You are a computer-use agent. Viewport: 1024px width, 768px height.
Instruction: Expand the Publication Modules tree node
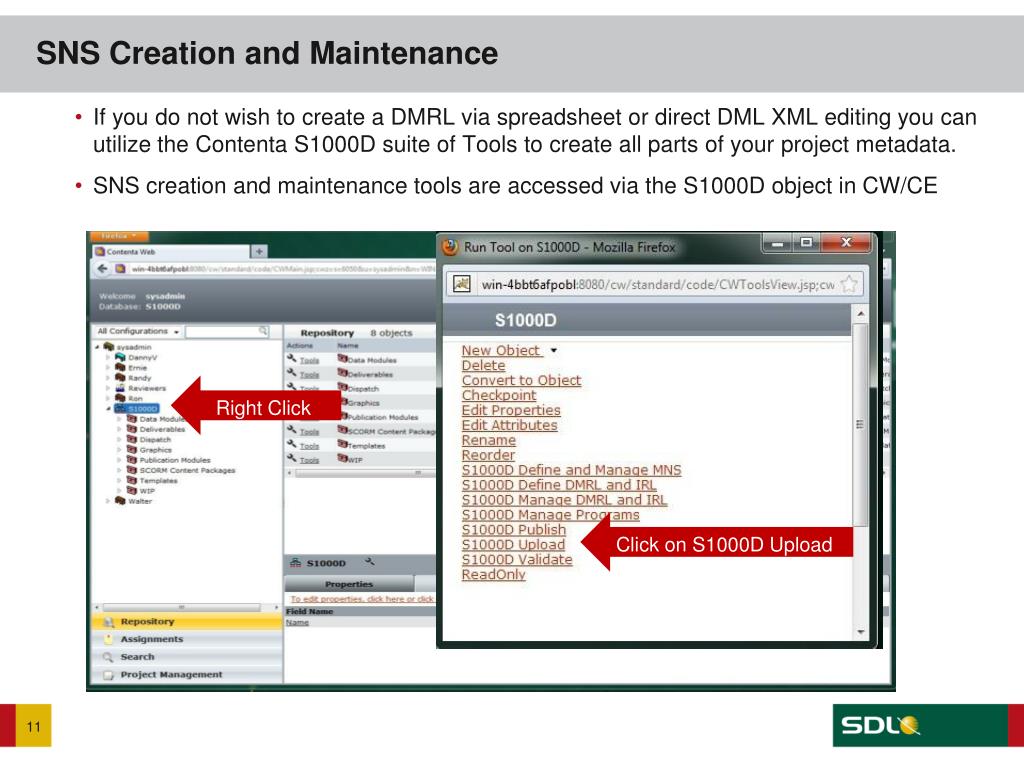tap(120, 460)
